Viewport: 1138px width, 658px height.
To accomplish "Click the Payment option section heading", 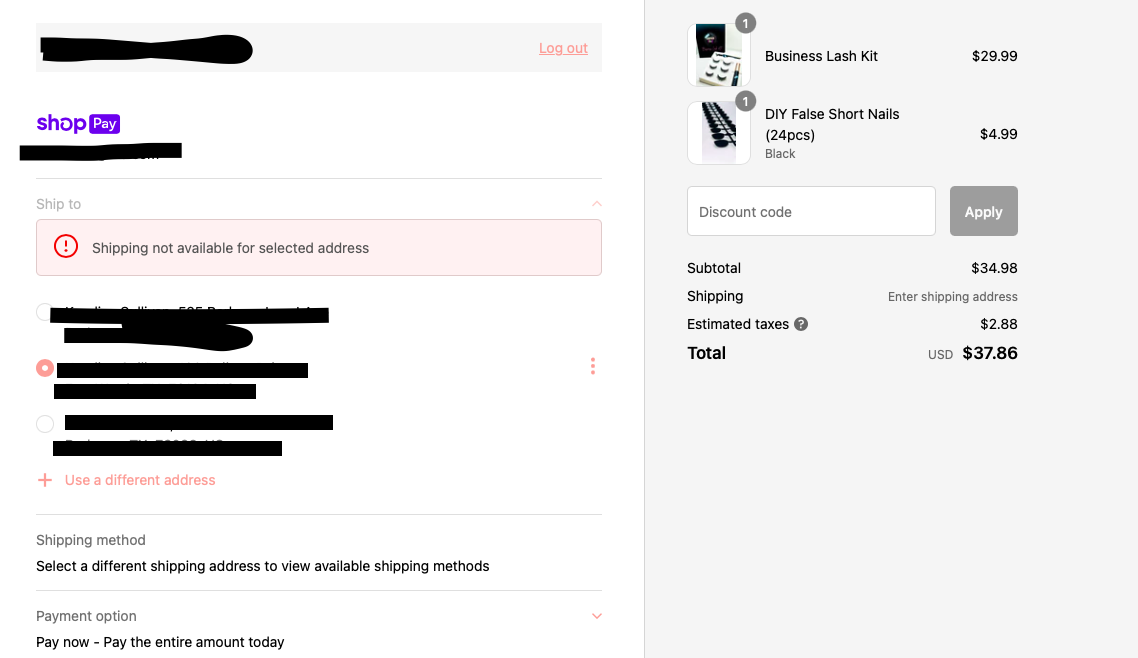I will pos(86,616).
